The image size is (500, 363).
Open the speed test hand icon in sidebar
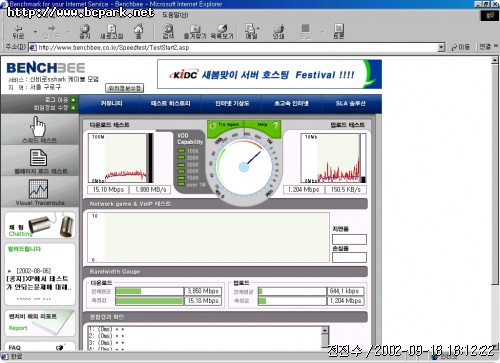coord(39,129)
